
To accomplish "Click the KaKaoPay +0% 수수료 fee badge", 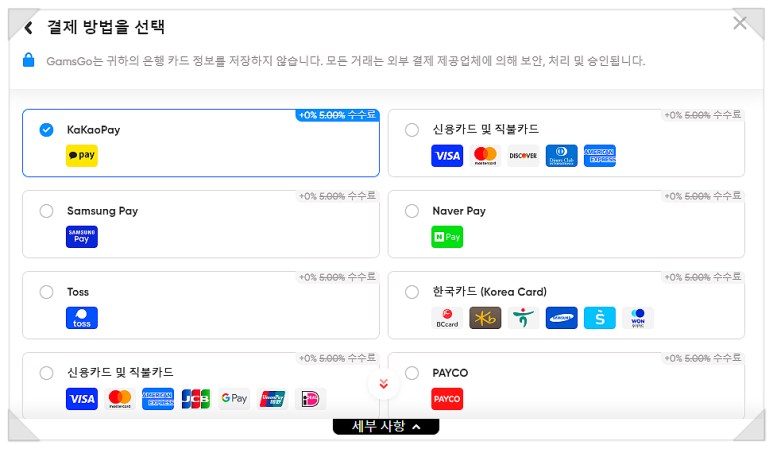I will point(338,115).
